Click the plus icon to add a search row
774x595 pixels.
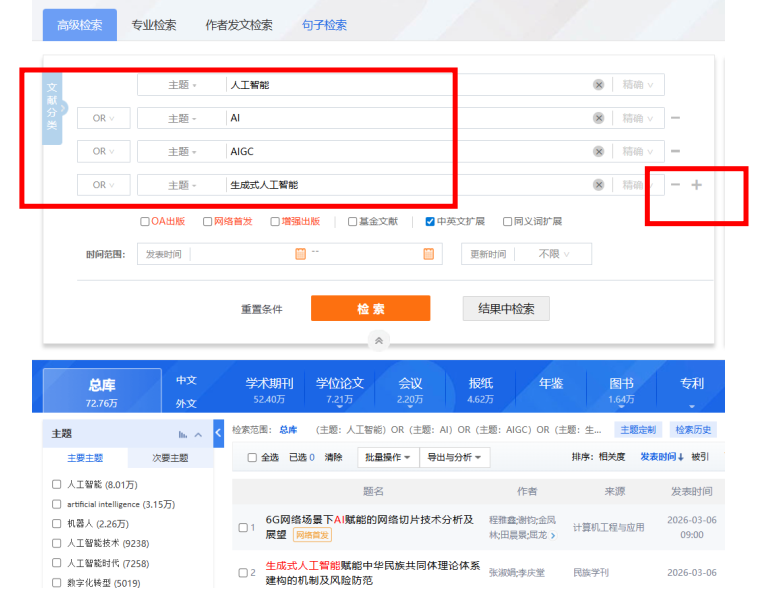tap(697, 185)
